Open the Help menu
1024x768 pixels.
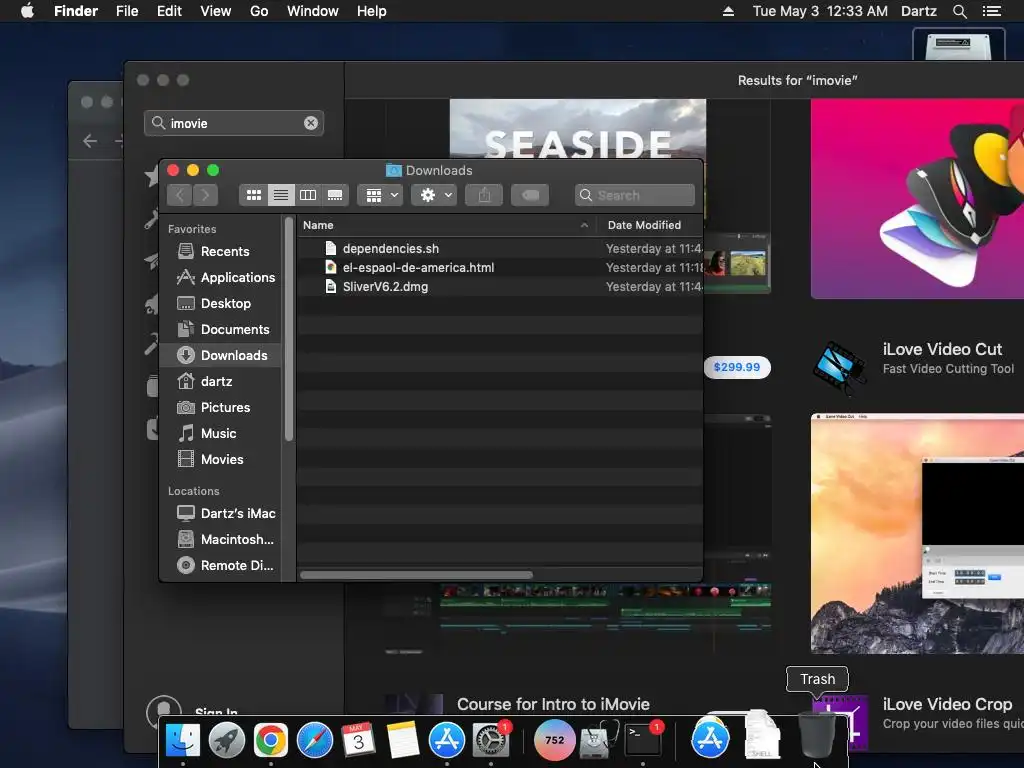[x=372, y=11]
